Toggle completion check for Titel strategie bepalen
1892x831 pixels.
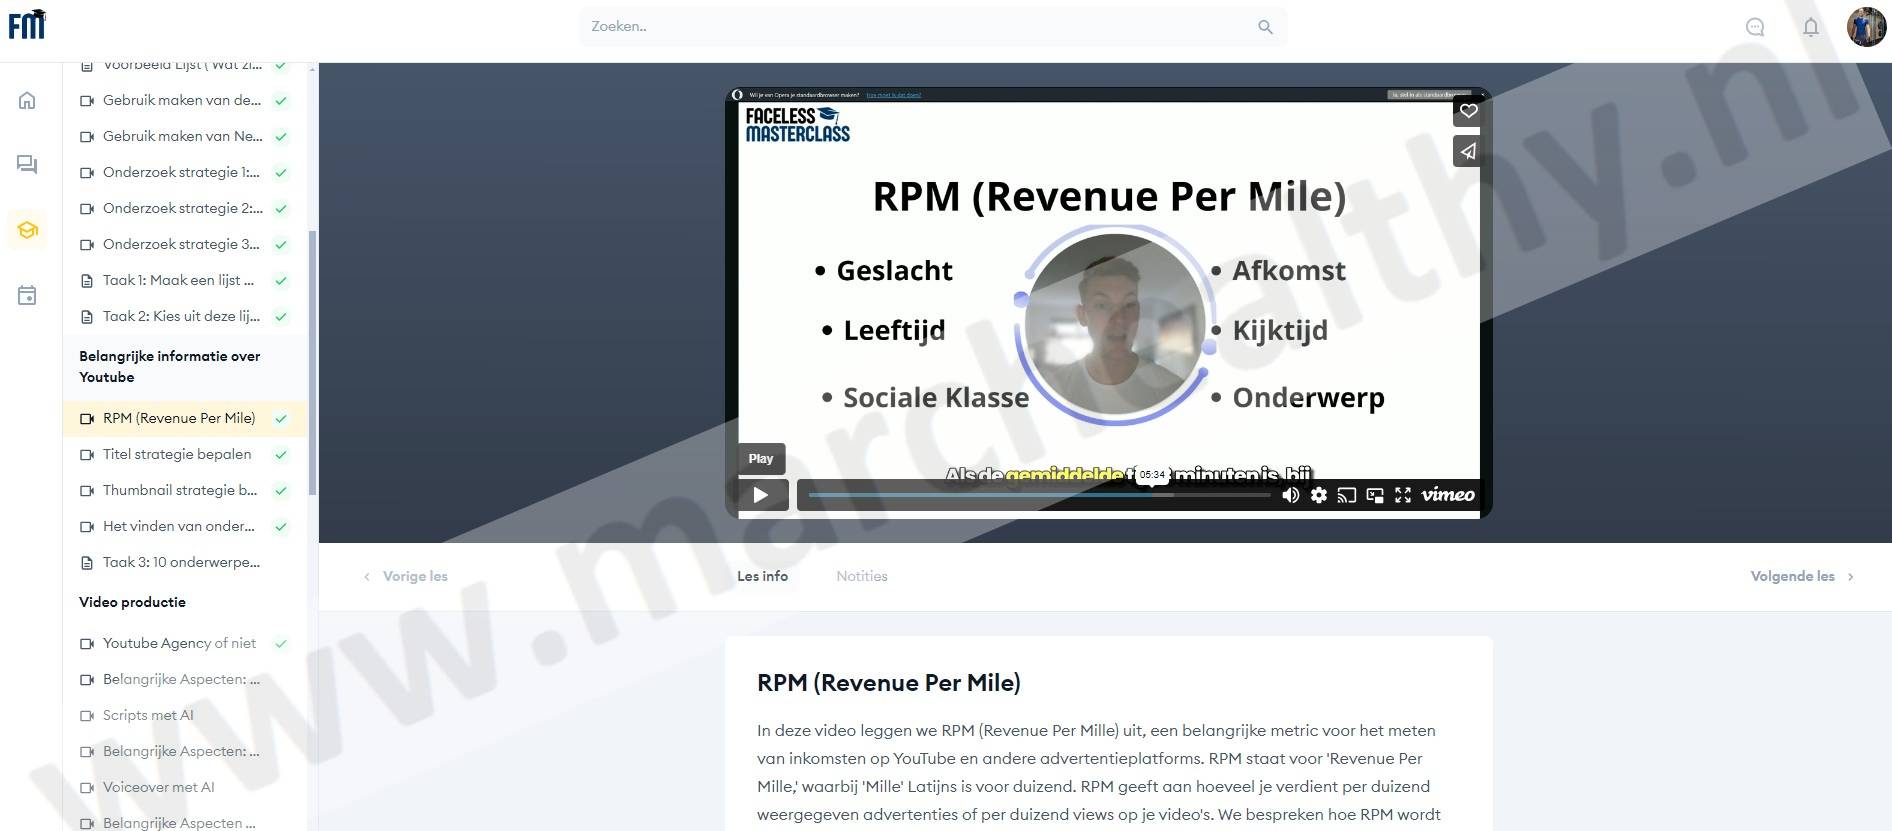coord(281,455)
